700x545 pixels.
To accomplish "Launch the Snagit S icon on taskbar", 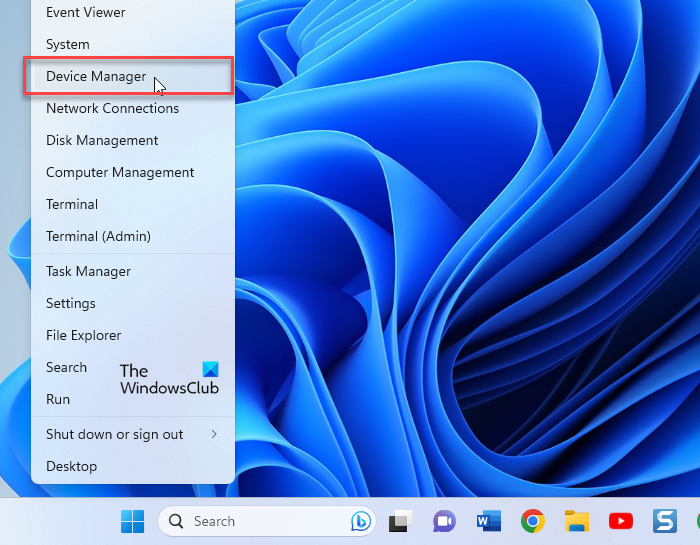I will point(665,521).
